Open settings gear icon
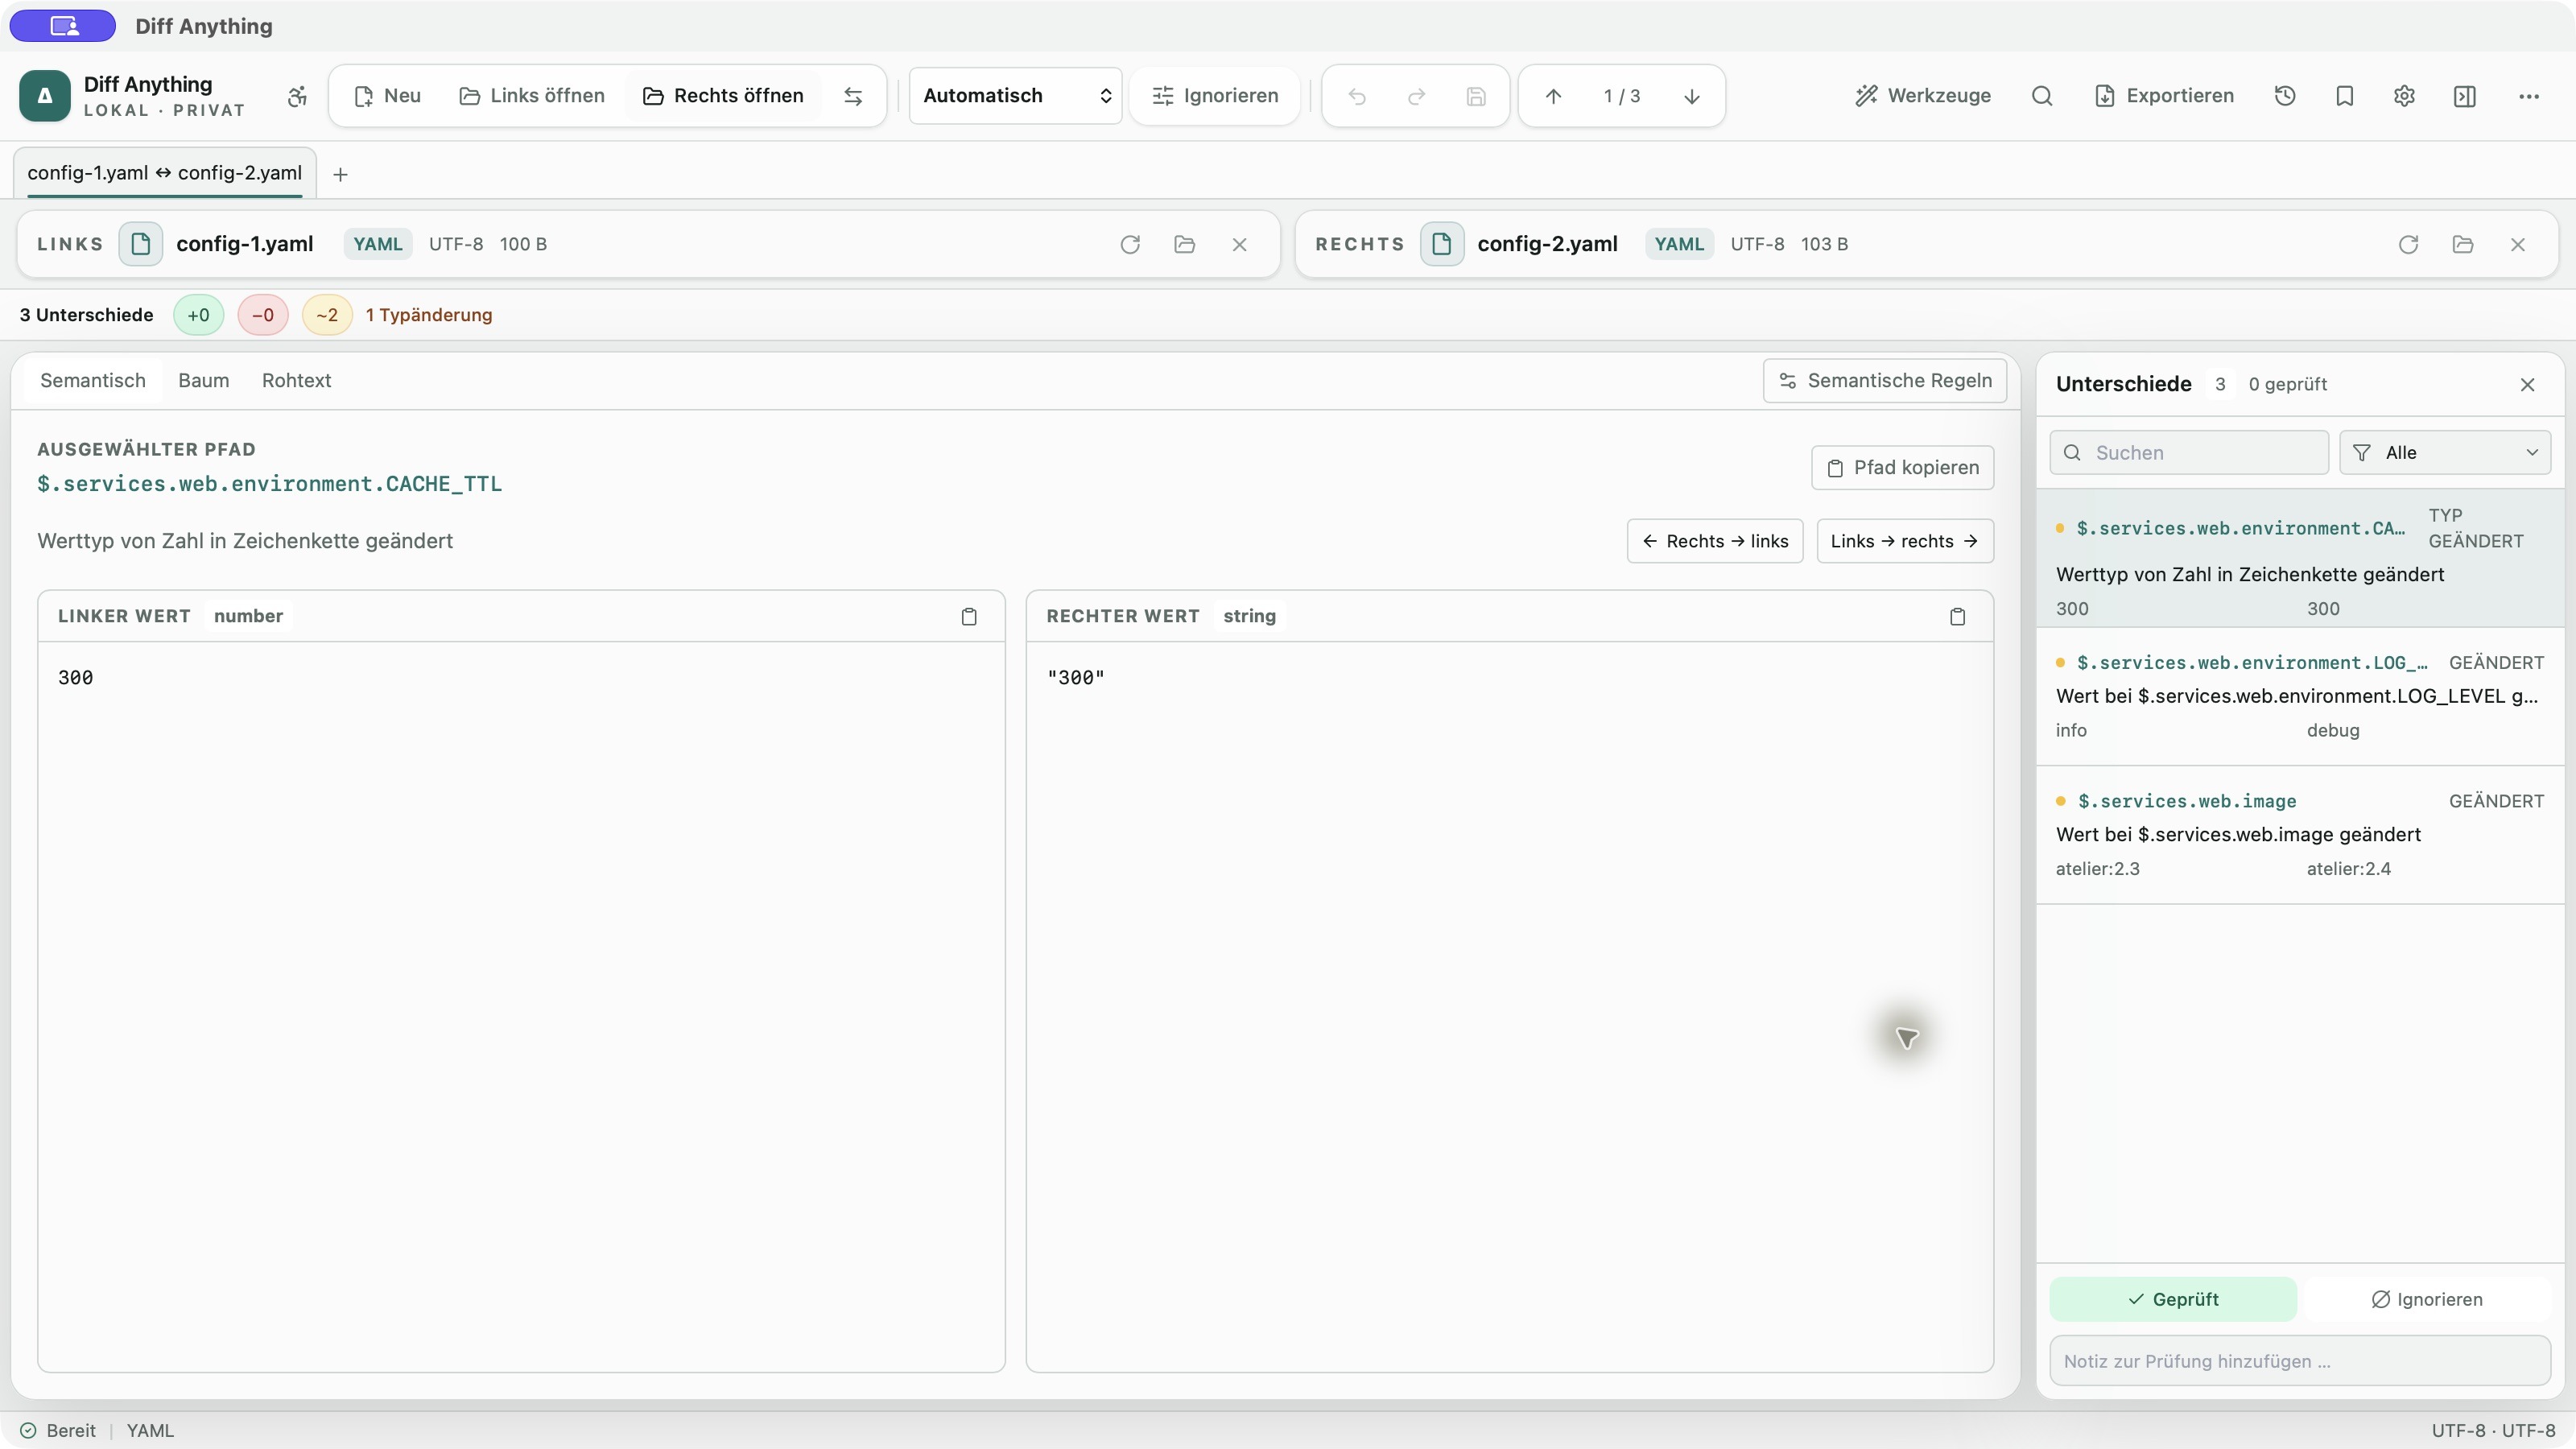 (x=2405, y=96)
